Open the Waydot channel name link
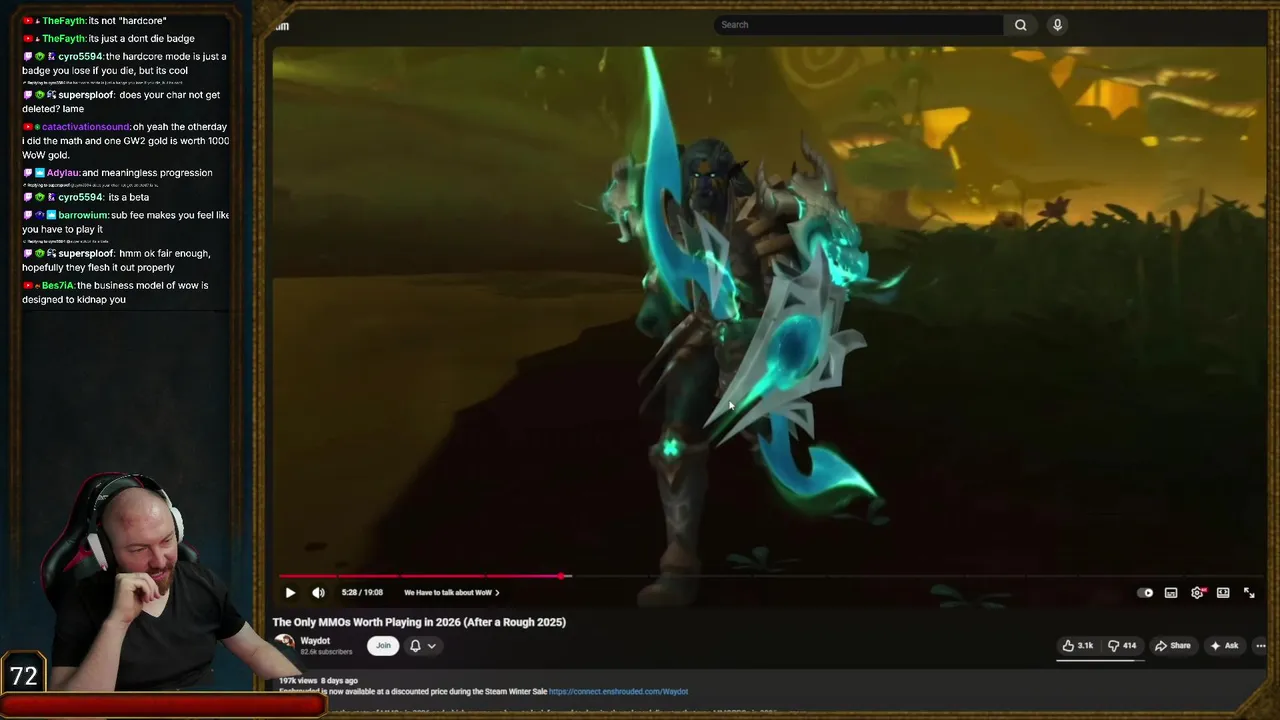The image size is (1280, 720). click(315, 641)
